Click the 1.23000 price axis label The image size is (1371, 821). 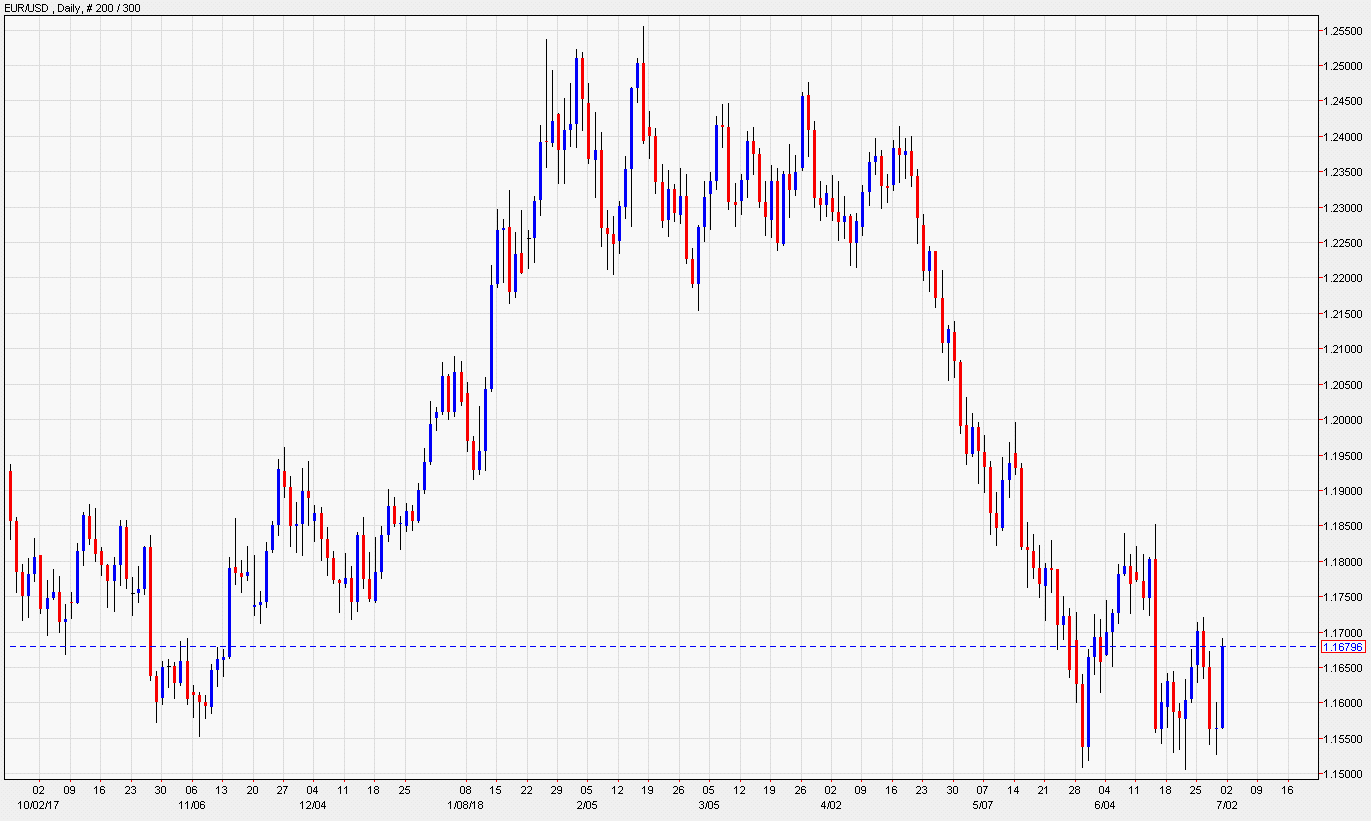[1345, 208]
